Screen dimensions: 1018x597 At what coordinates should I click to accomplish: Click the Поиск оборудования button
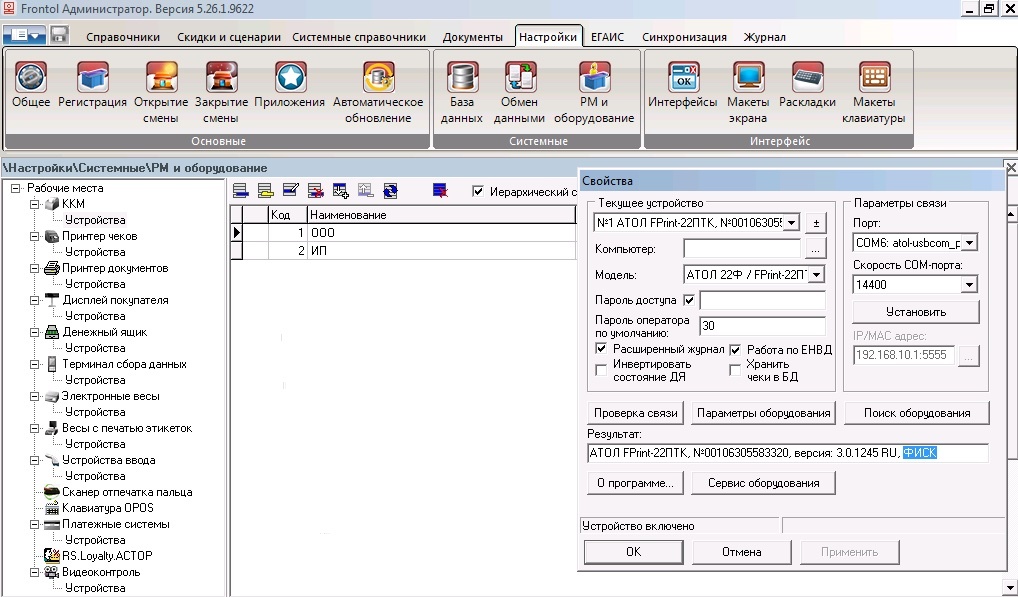917,413
